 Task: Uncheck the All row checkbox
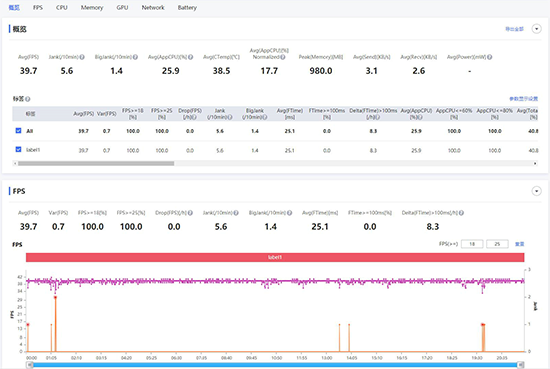point(18,130)
